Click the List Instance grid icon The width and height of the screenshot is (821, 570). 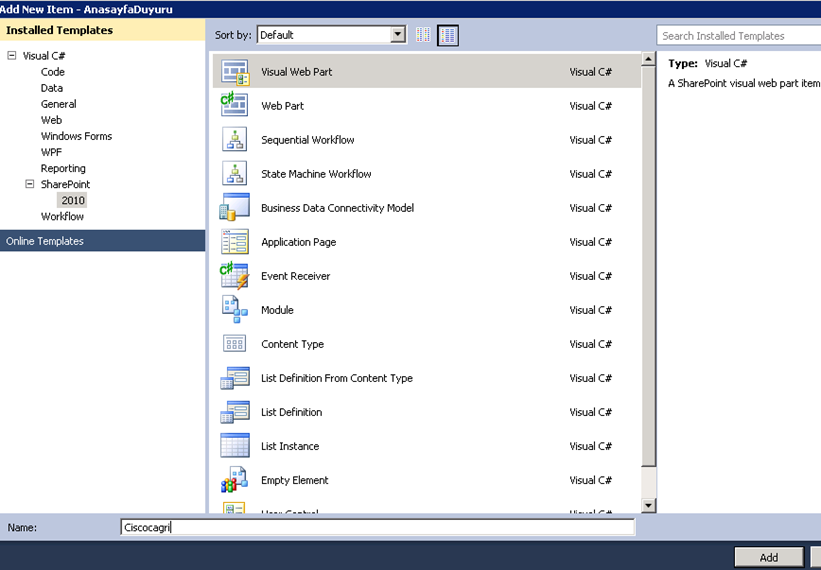[235, 446]
